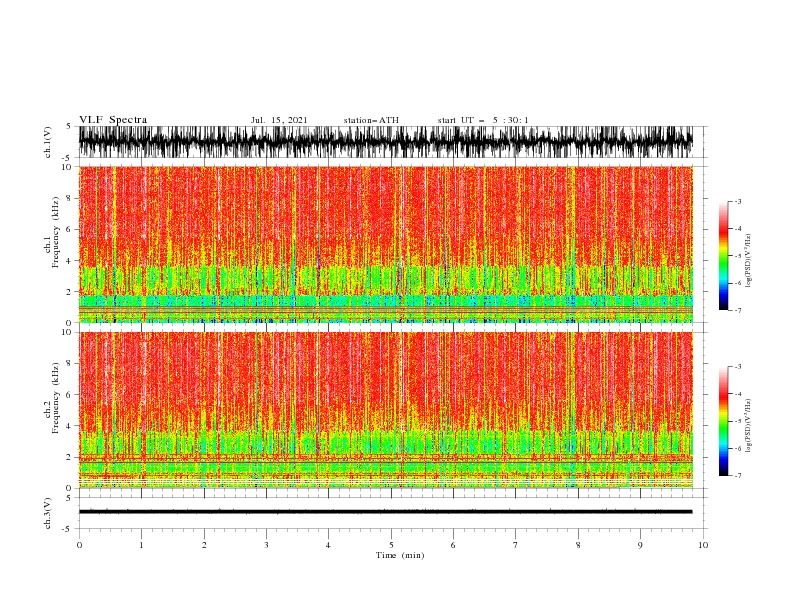Select the ch.2 "Frequency (kHz)" axis label

click(x=56, y=398)
